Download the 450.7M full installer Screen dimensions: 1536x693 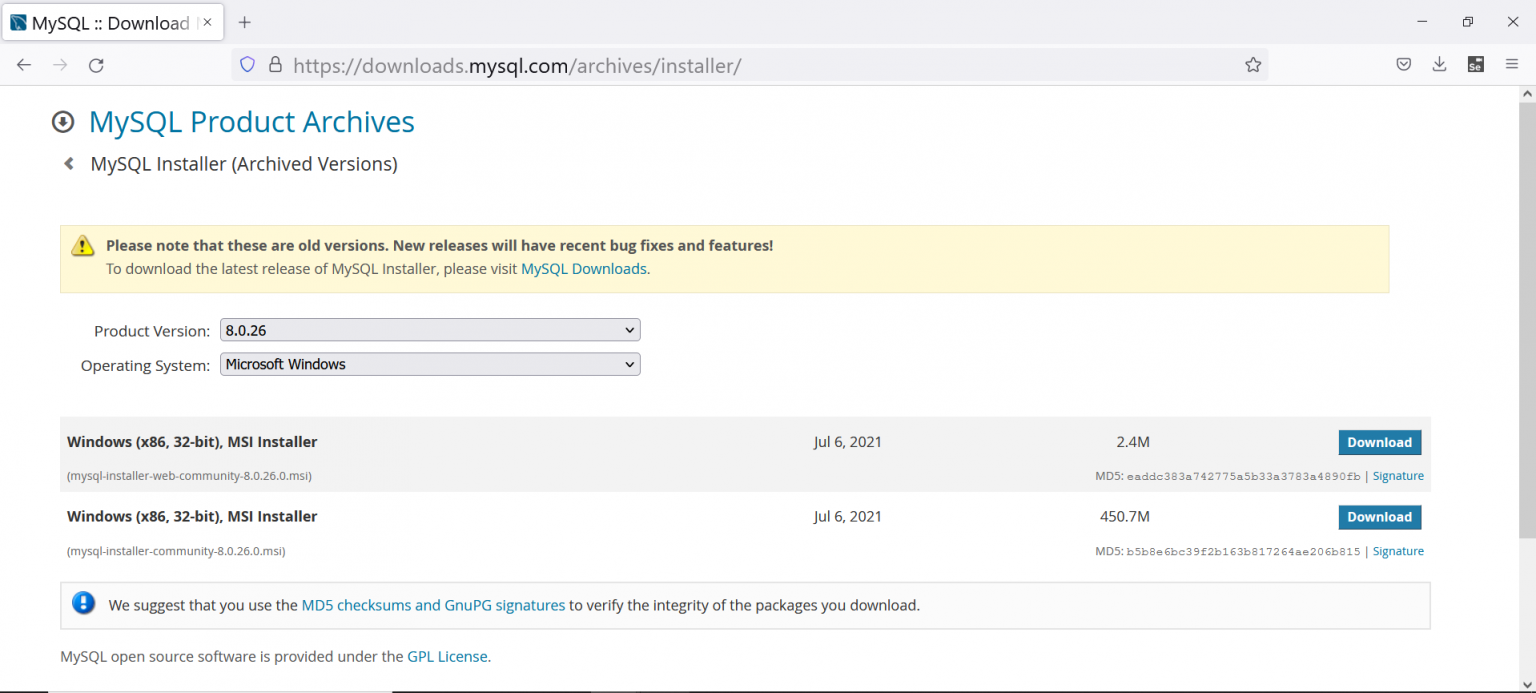coord(1379,516)
